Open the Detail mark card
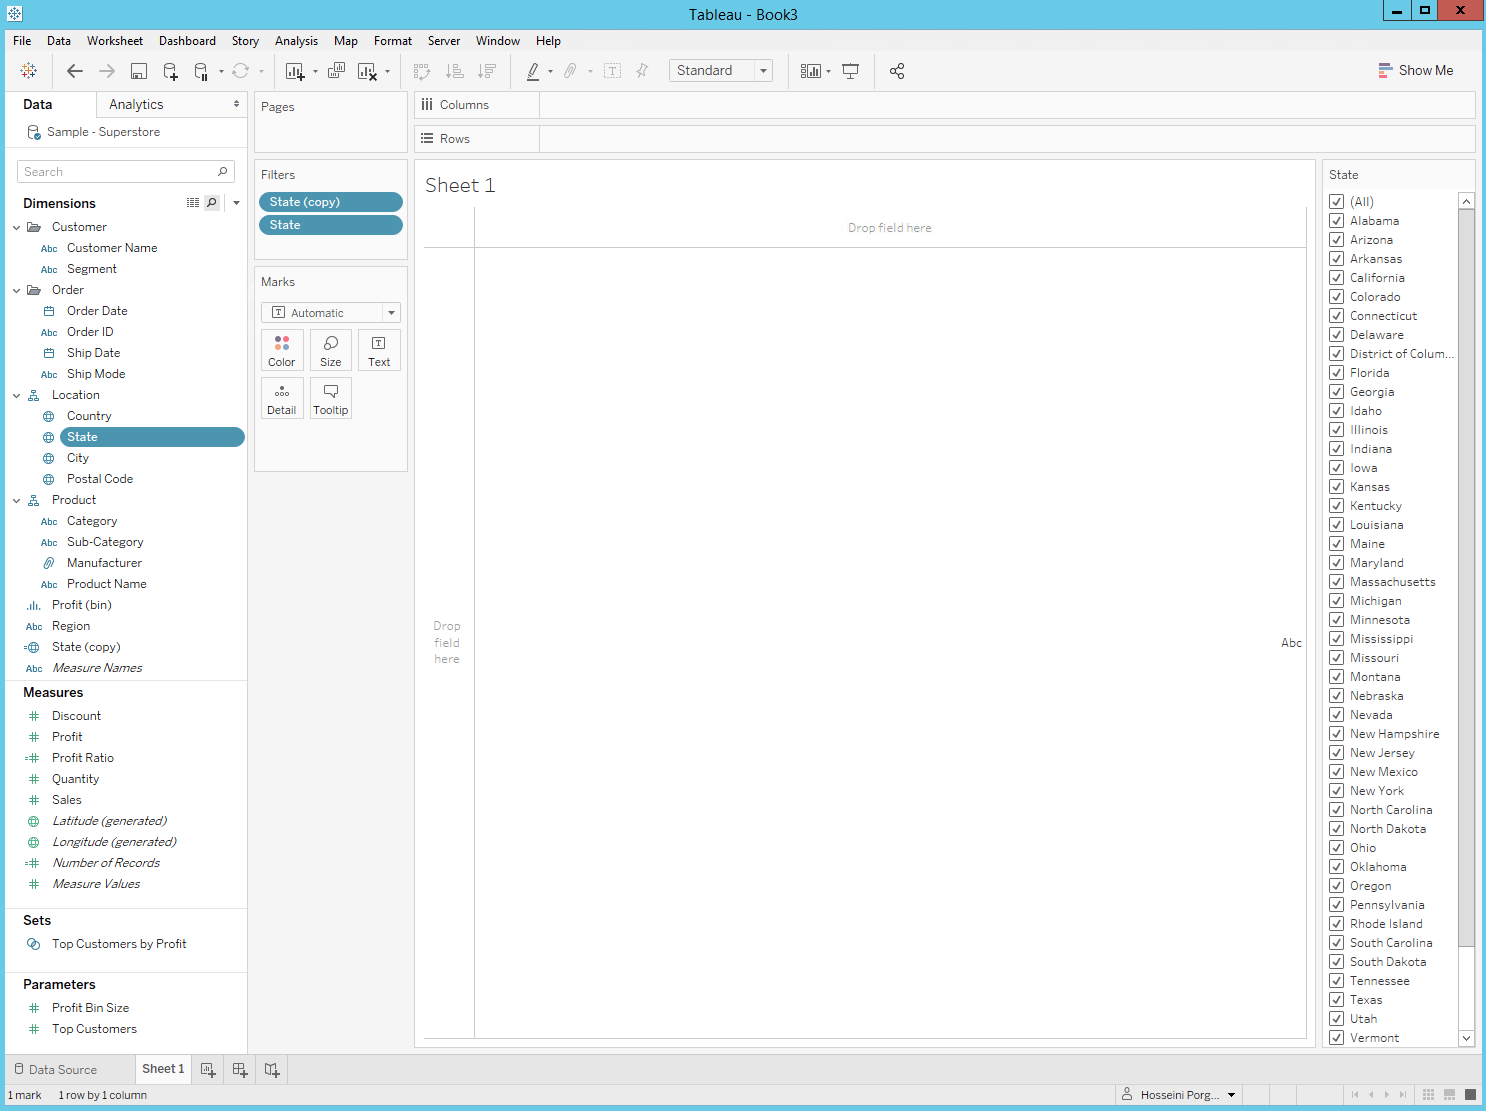 [282, 398]
